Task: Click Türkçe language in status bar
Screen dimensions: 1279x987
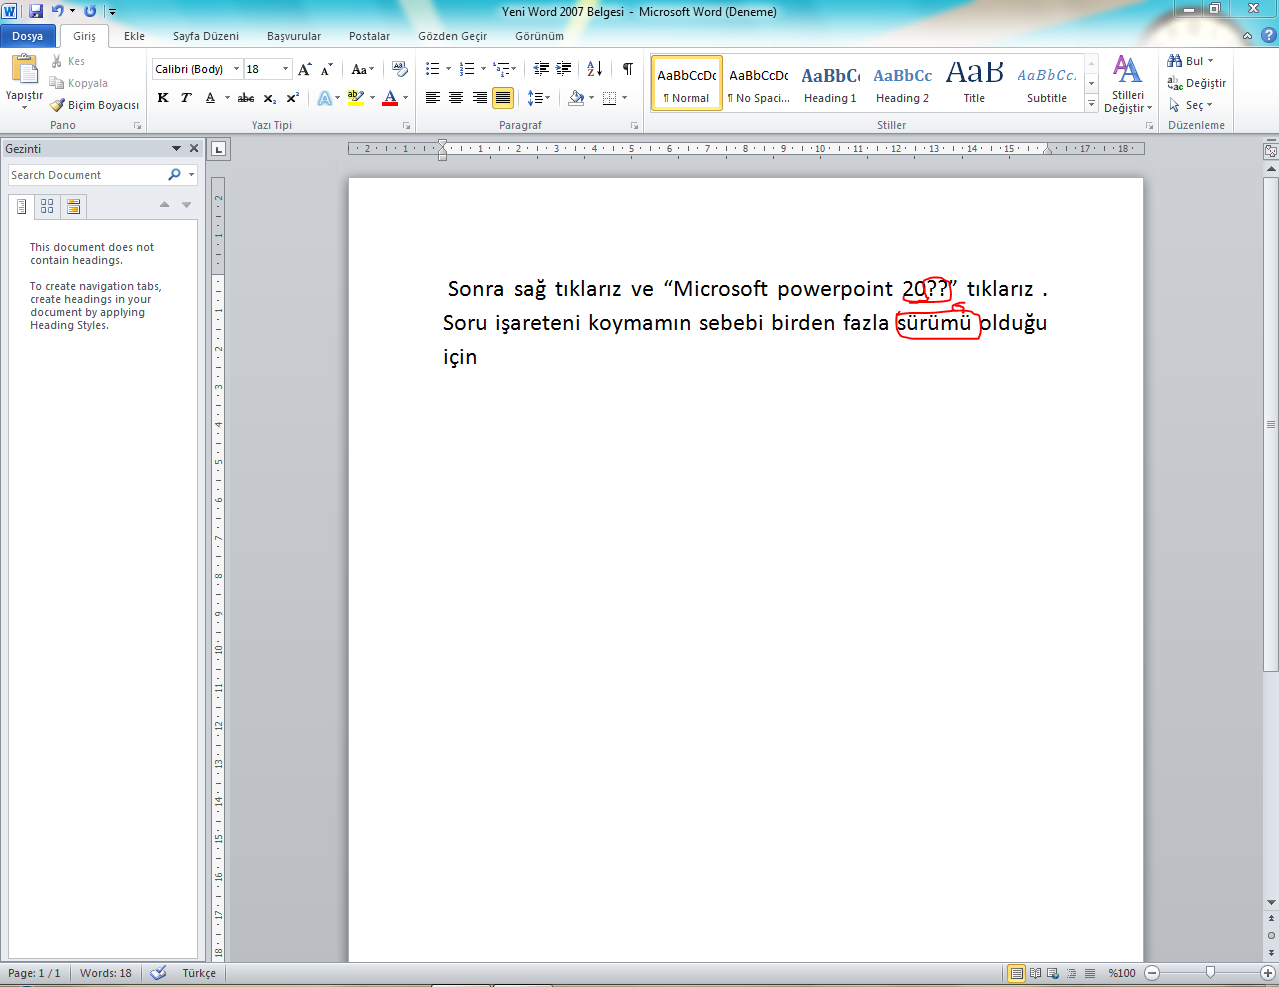Action: point(199,973)
